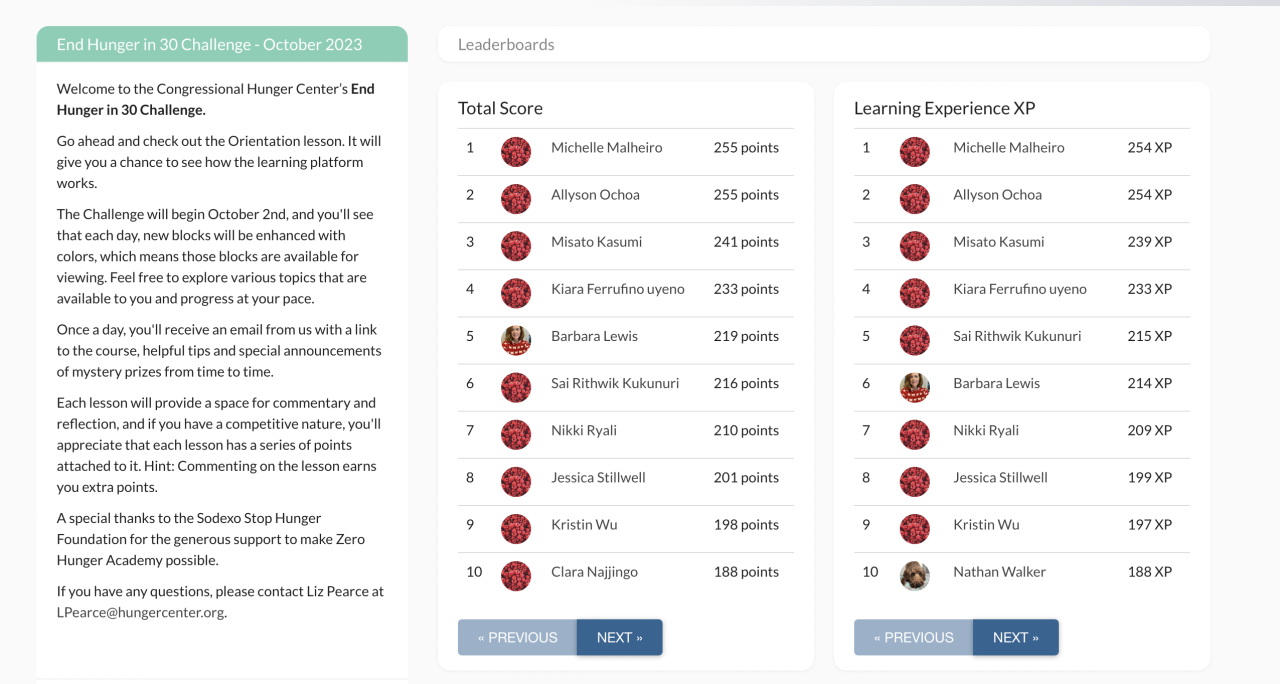Click Sai Rithwik Kukunuri's avatar in Learning Experience XP
The height and width of the screenshot is (684, 1280).
tap(915, 340)
